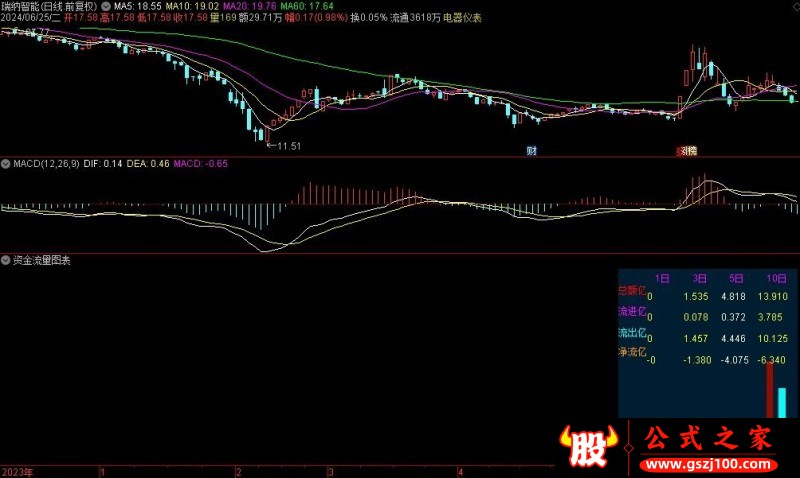The image size is (800, 478).
Task: Click the closing price 收17.58
Action: coord(191,18)
